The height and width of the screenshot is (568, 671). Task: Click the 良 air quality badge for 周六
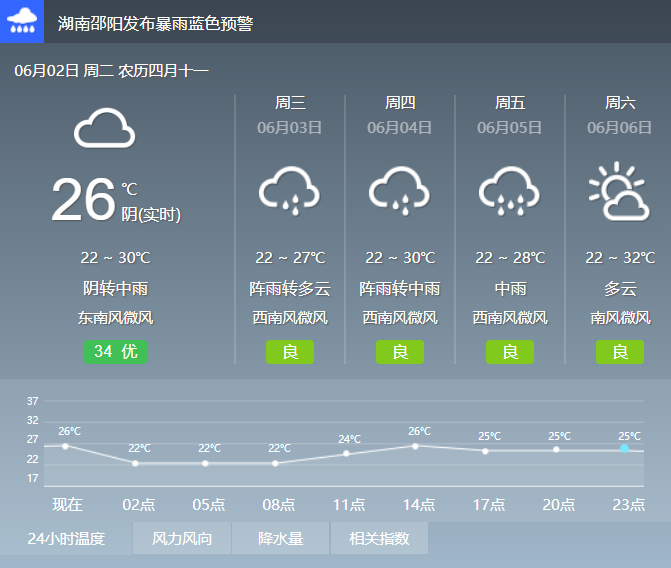620,352
